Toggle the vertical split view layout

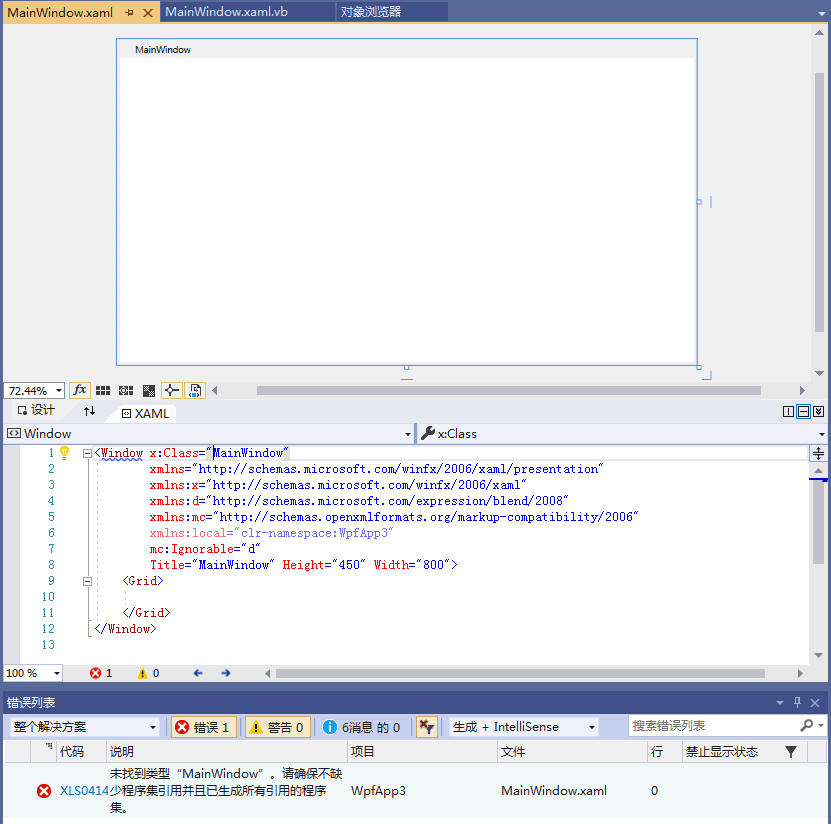[x=788, y=411]
